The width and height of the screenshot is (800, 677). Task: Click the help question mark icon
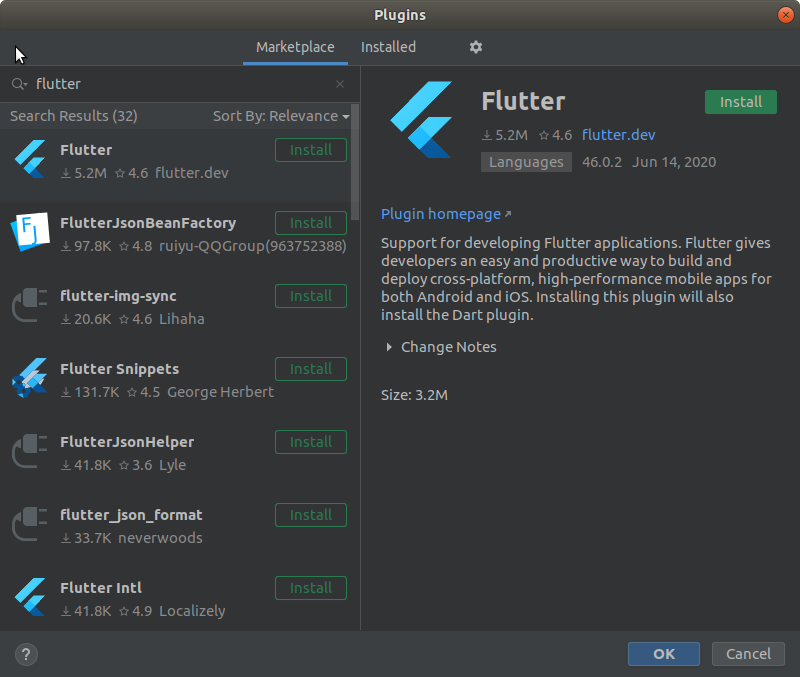(x=25, y=654)
